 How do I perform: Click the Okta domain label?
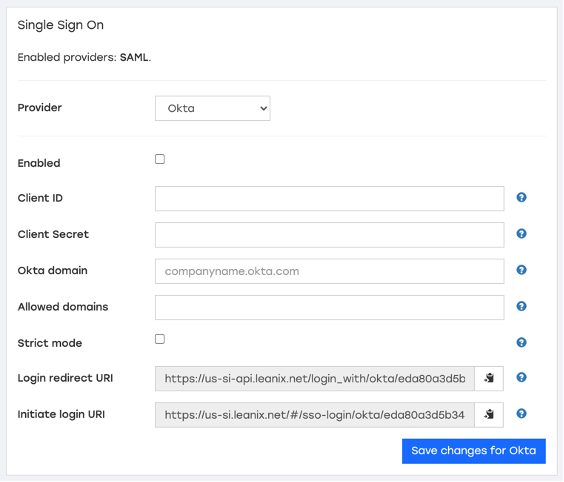tap(53, 270)
